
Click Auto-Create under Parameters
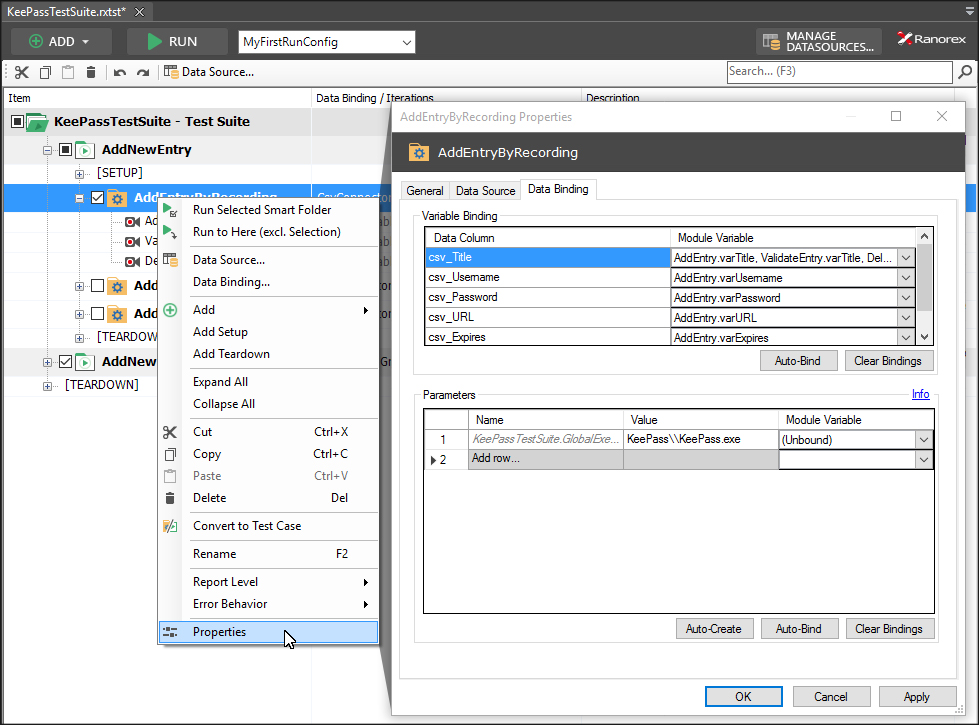click(x=714, y=629)
